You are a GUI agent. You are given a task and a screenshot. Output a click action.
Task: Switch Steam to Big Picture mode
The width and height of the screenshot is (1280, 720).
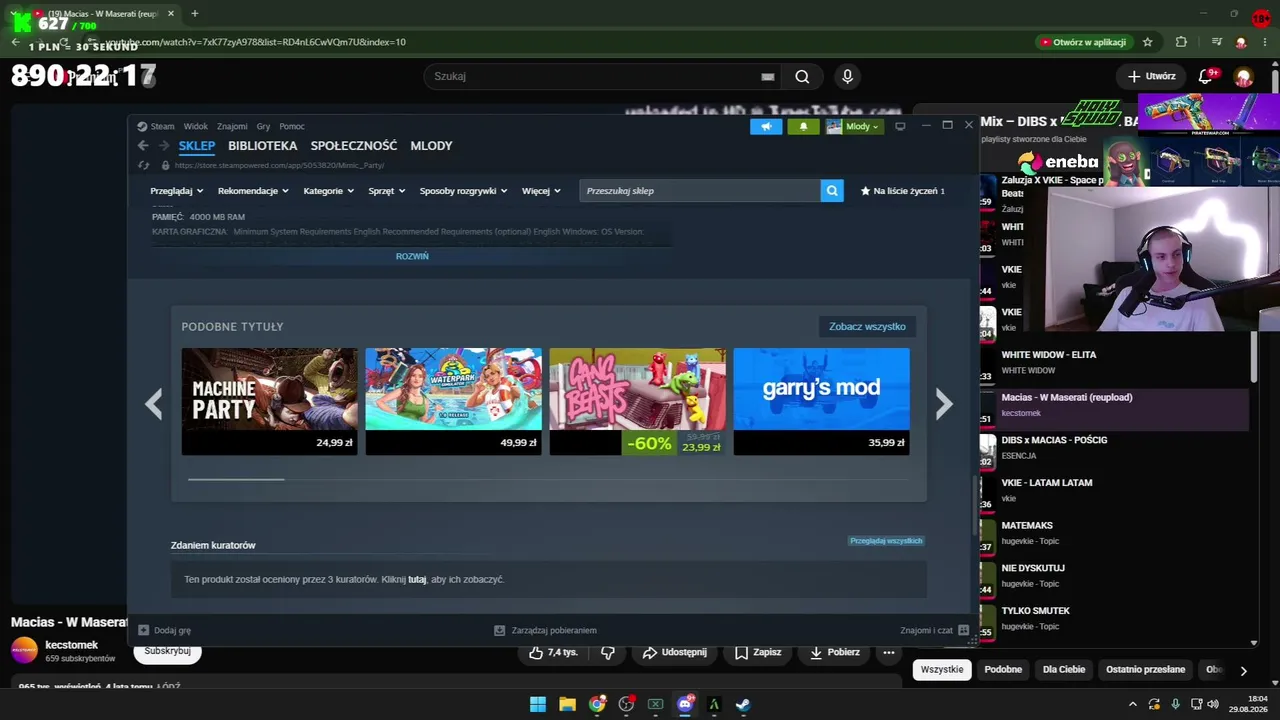click(x=900, y=126)
